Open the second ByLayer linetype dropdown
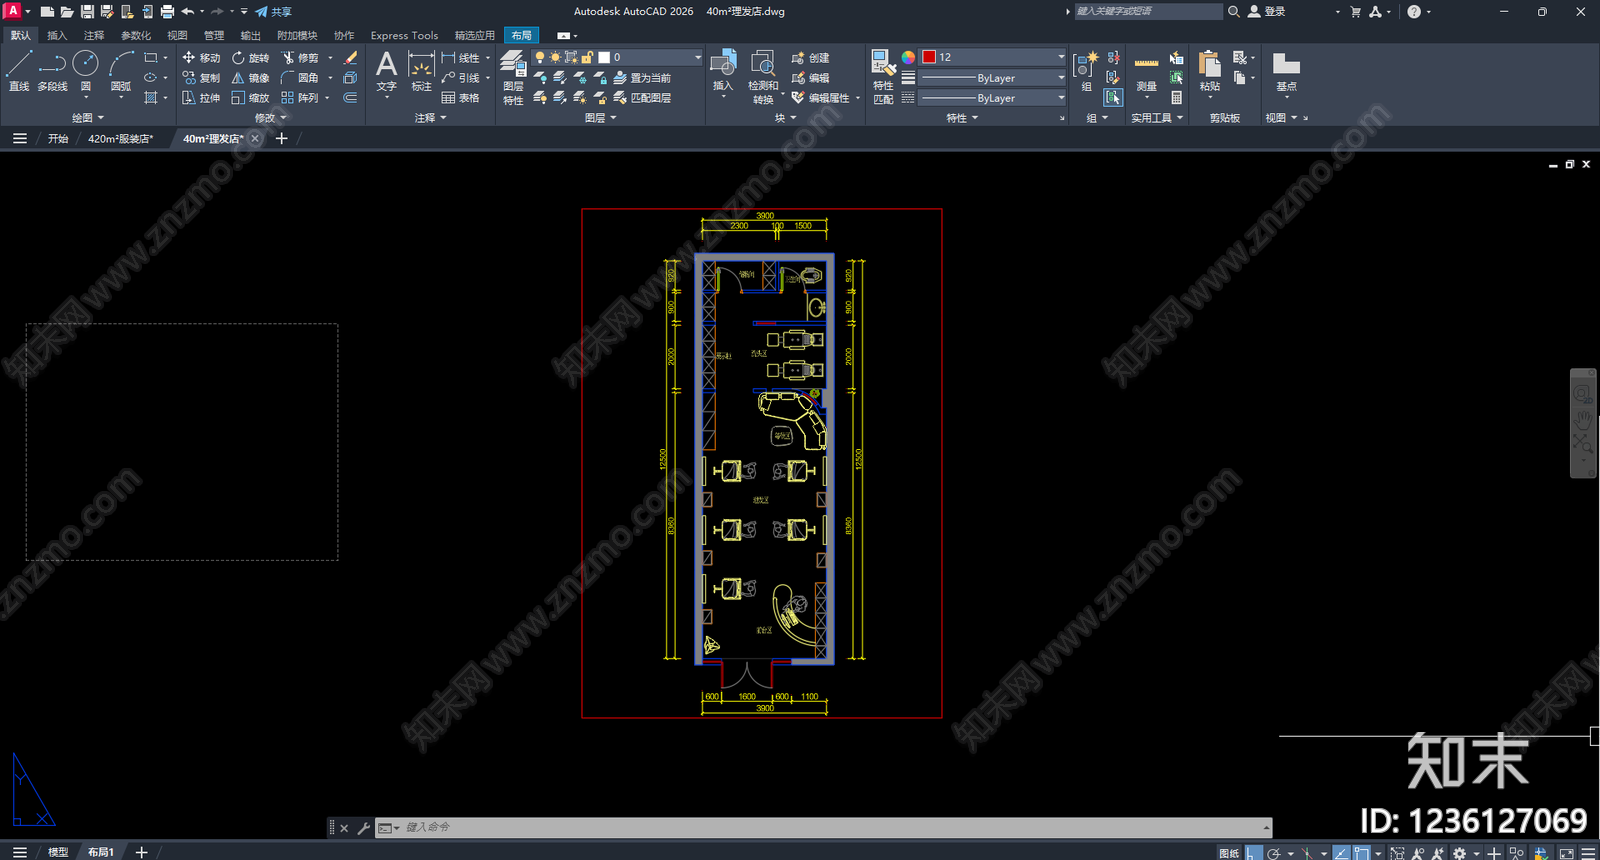Viewport: 1600px width, 860px height. tap(993, 98)
